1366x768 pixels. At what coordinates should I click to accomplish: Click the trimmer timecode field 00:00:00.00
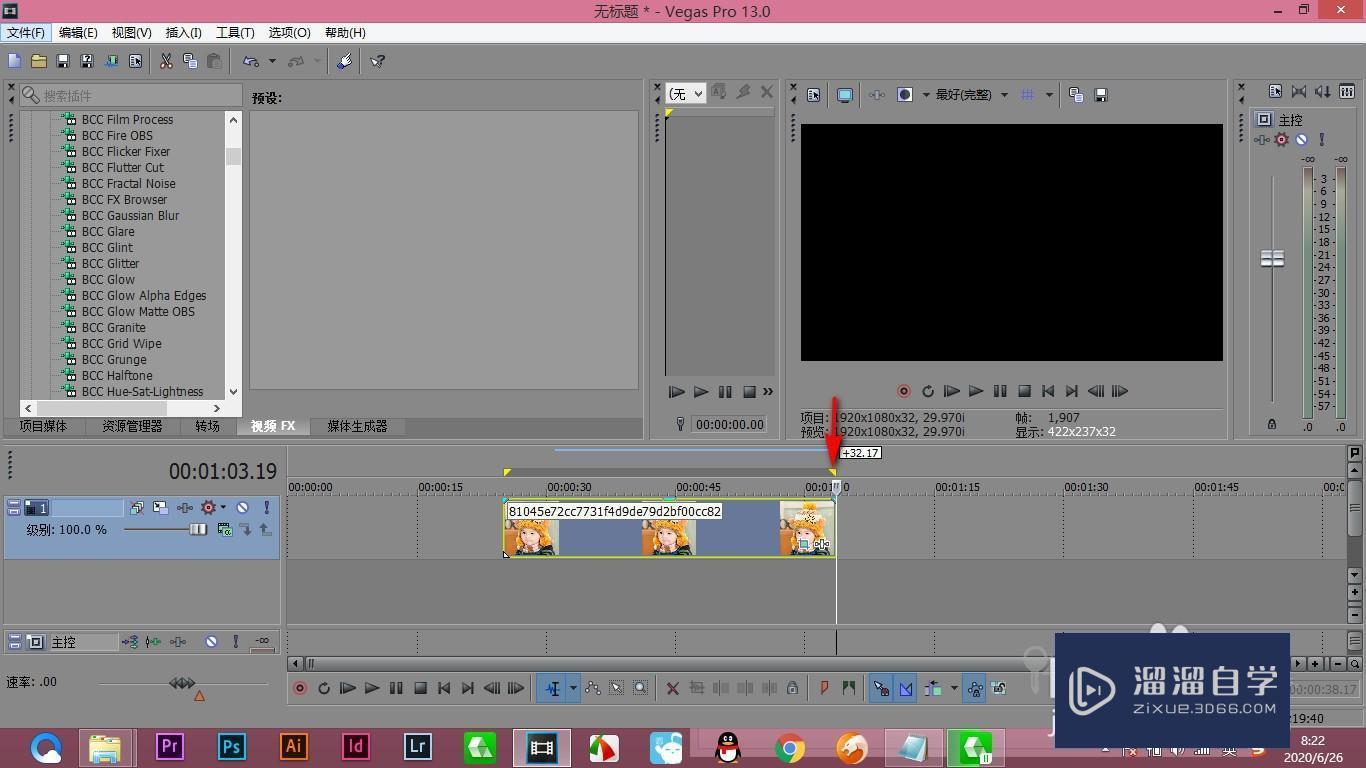click(x=730, y=424)
